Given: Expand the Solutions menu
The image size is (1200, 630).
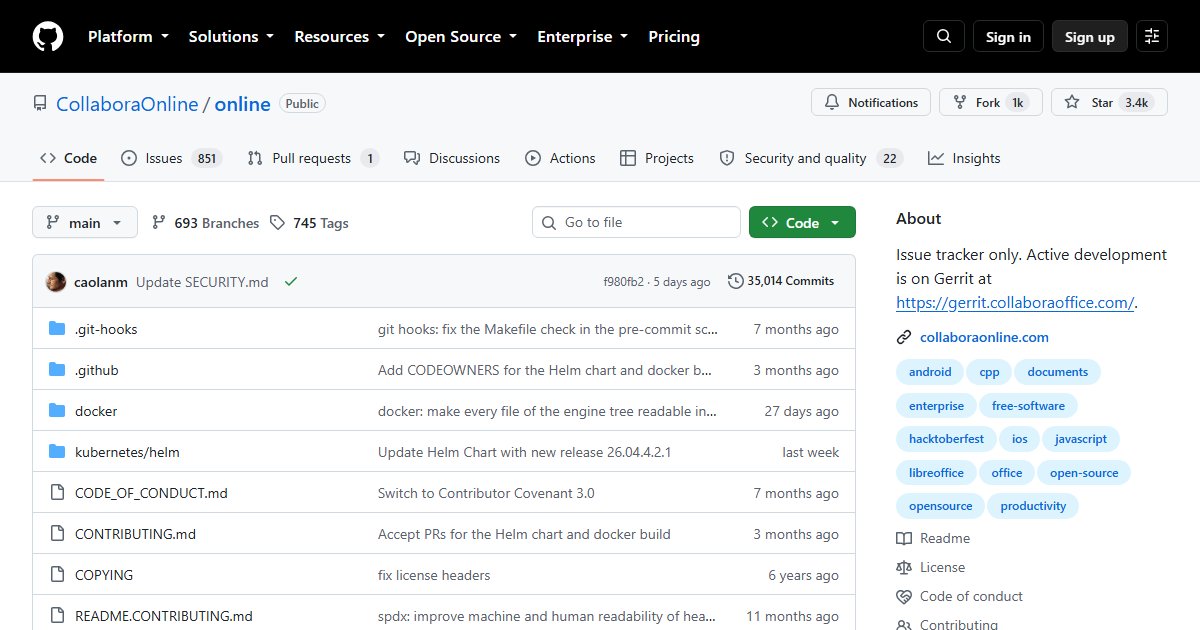Looking at the screenshot, I should click(231, 36).
